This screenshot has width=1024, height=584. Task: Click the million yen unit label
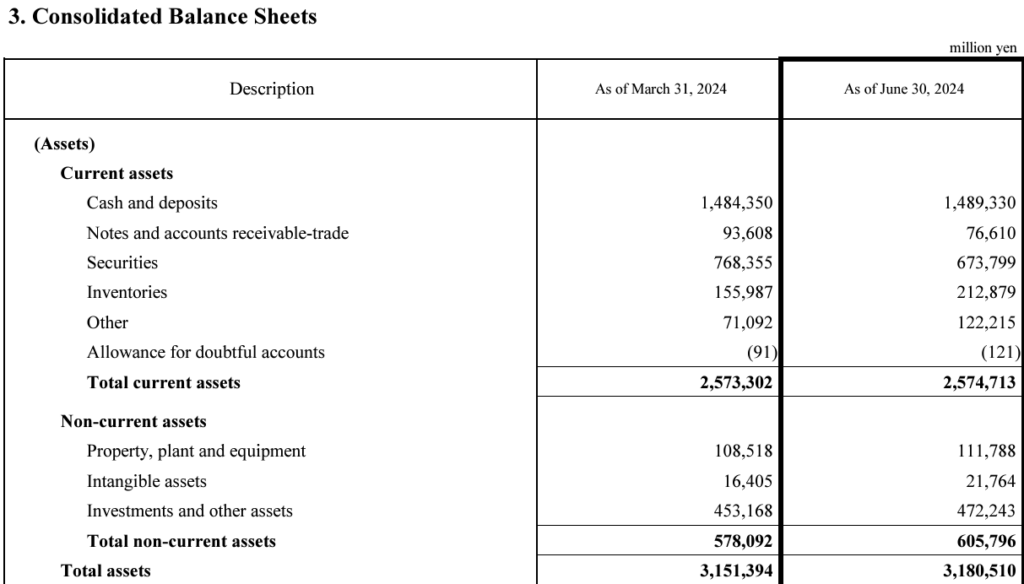point(983,47)
